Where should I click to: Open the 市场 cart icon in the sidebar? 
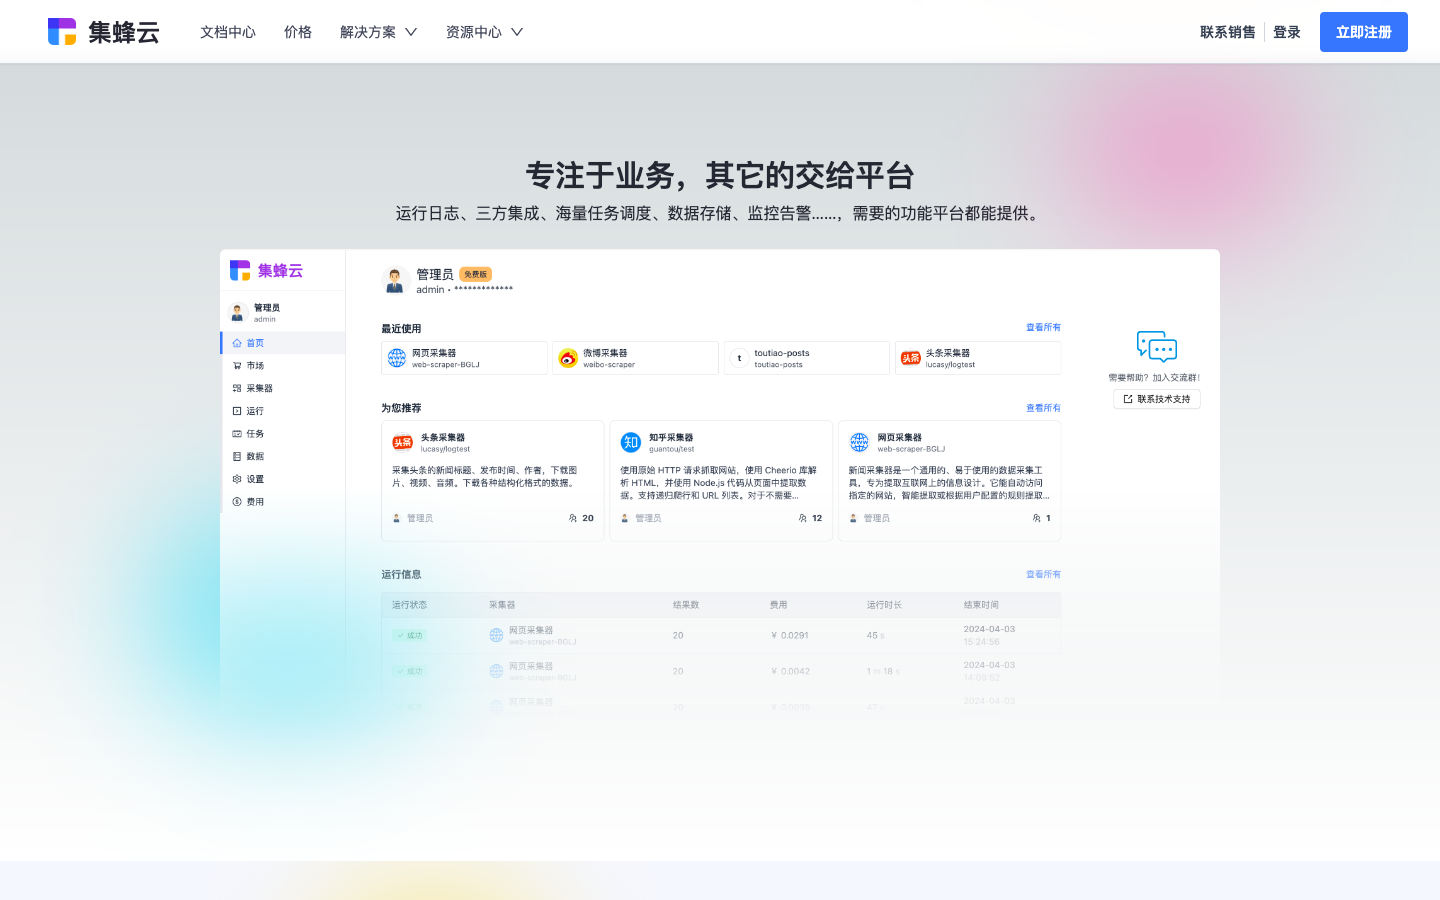click(x=237, y=366)
